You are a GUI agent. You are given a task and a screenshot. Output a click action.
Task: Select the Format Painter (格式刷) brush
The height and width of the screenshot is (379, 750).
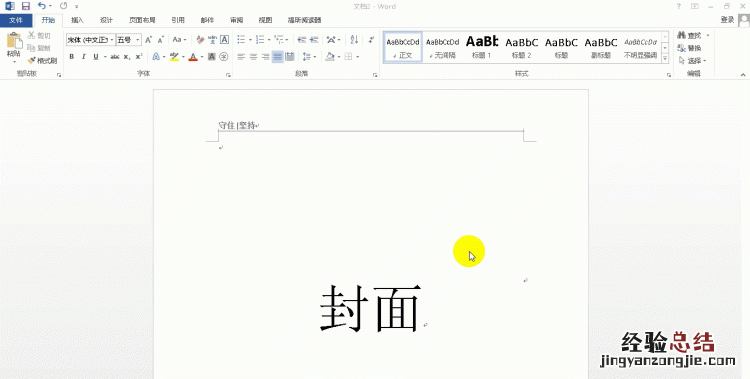point(42,60)
